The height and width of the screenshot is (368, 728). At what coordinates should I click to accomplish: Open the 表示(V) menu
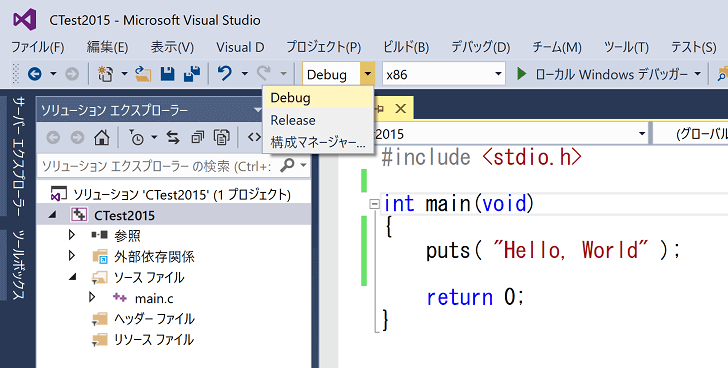172,47
